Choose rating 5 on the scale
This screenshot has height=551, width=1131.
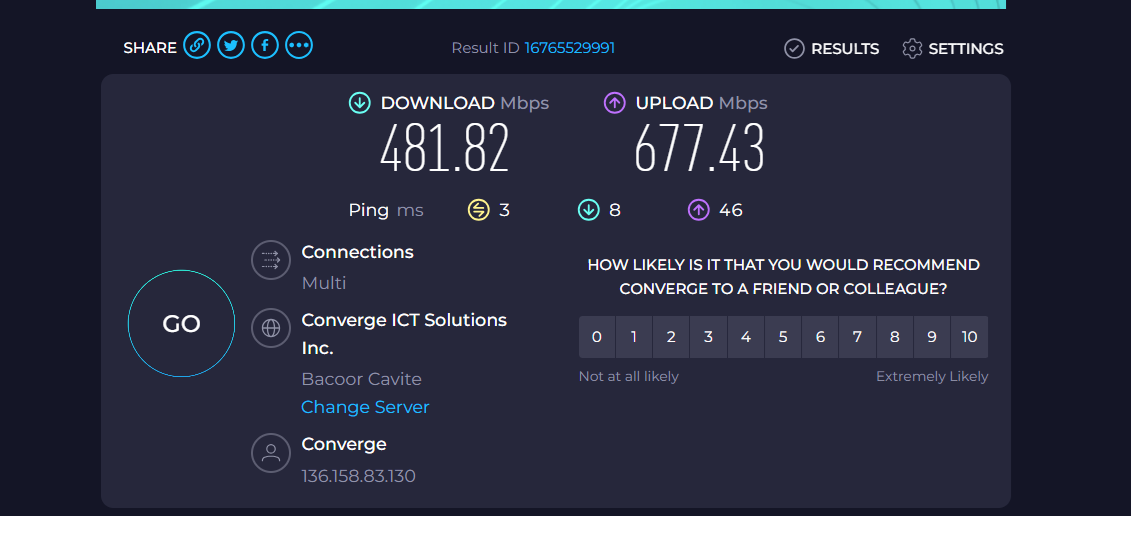783,337
